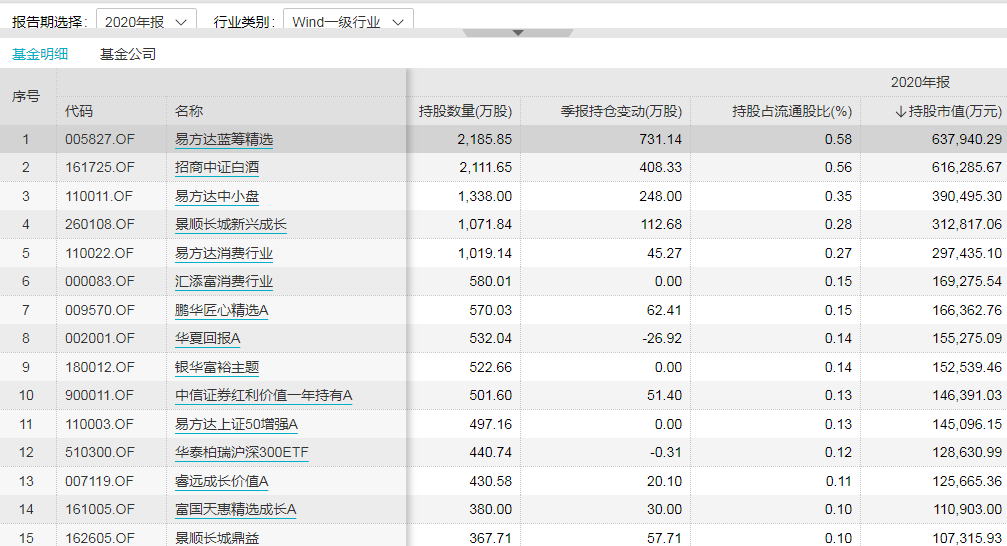The width and height of the screenshot is (1007, 546).
Task: Select the code cell 162605.OF
Action: pos(100,538)
